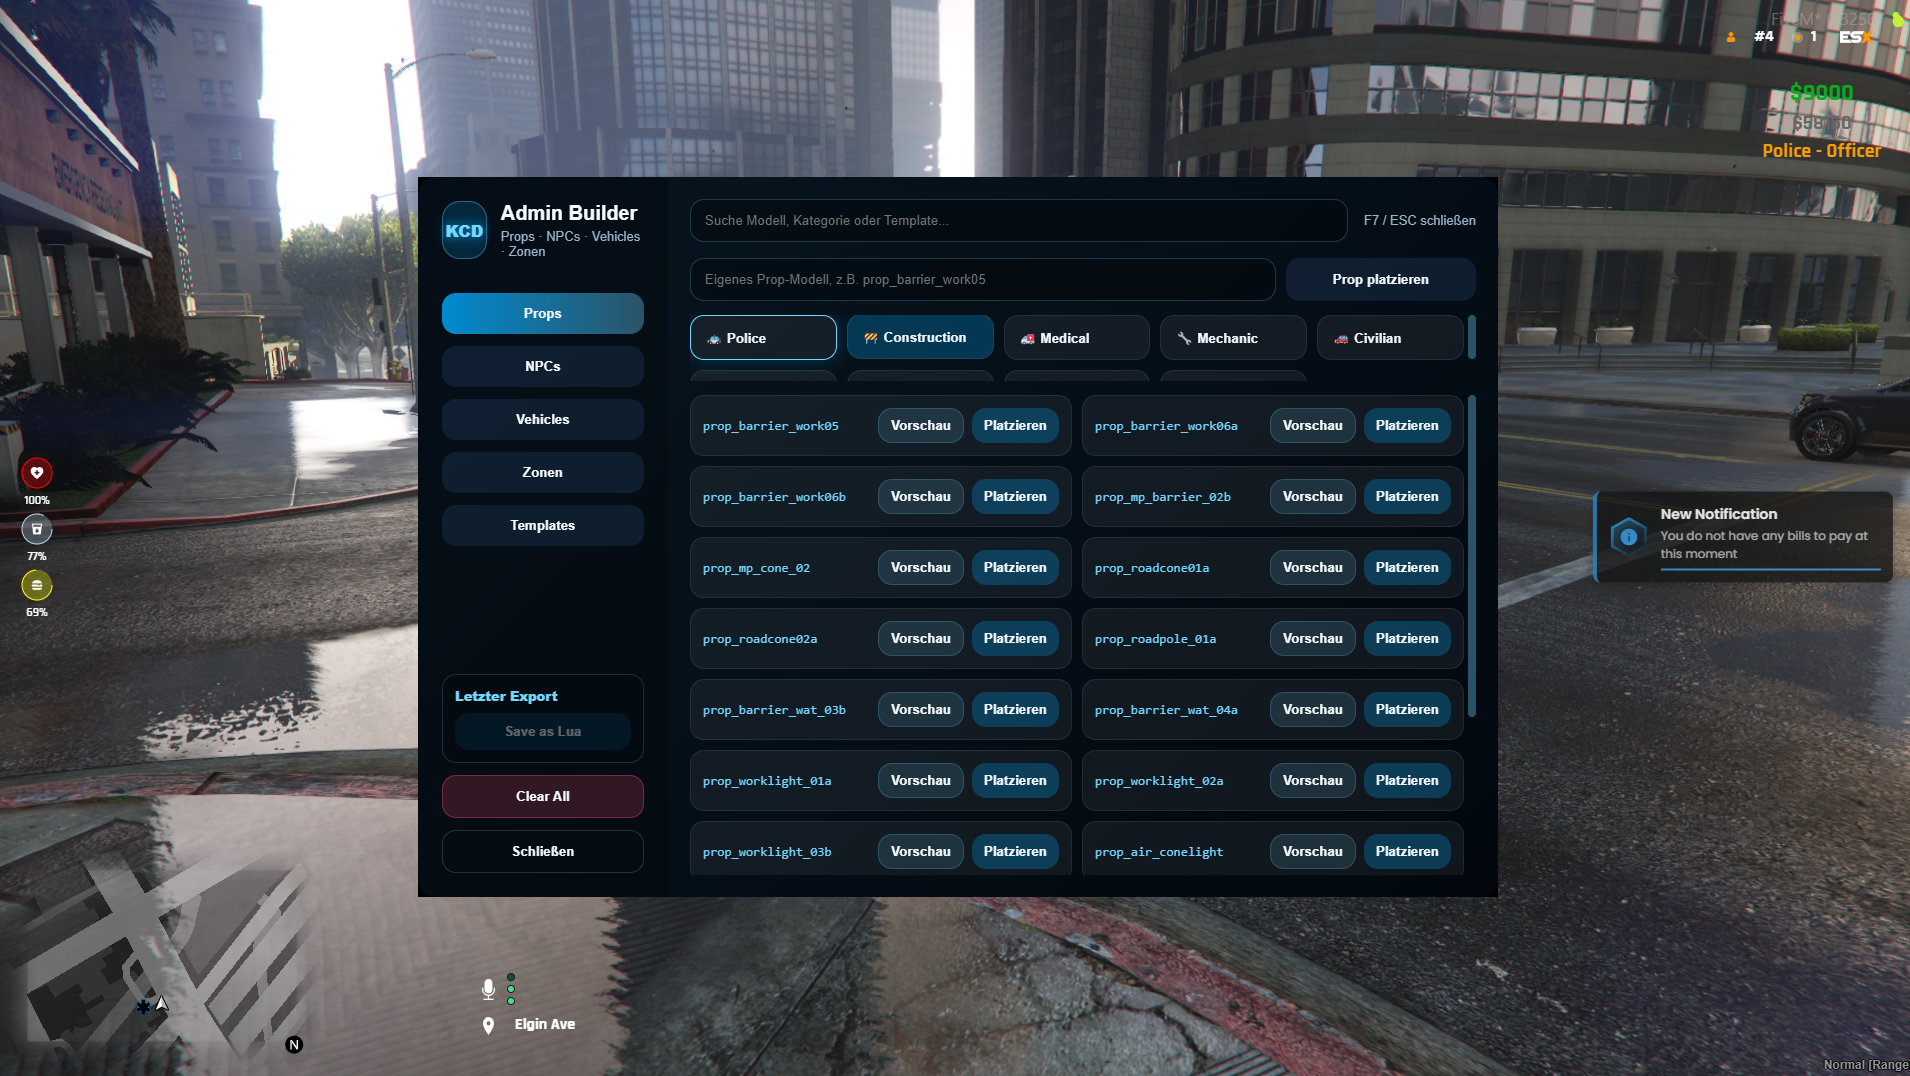This screenshot has width=1910, height=1076.
Task: Click the thirst cup HUD icon
Action: (x=37, y=529)
